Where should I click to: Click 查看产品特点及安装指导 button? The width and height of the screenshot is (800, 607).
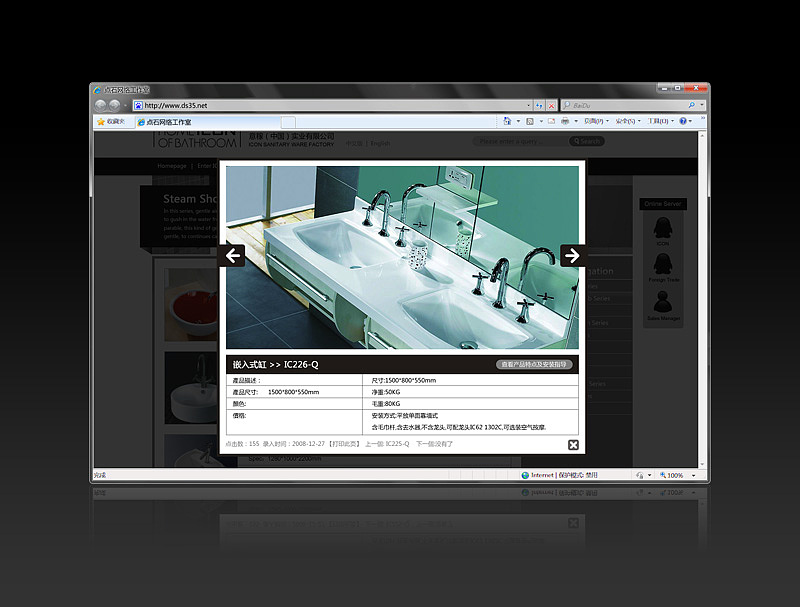pyautogui.click(x=534, y=364)
